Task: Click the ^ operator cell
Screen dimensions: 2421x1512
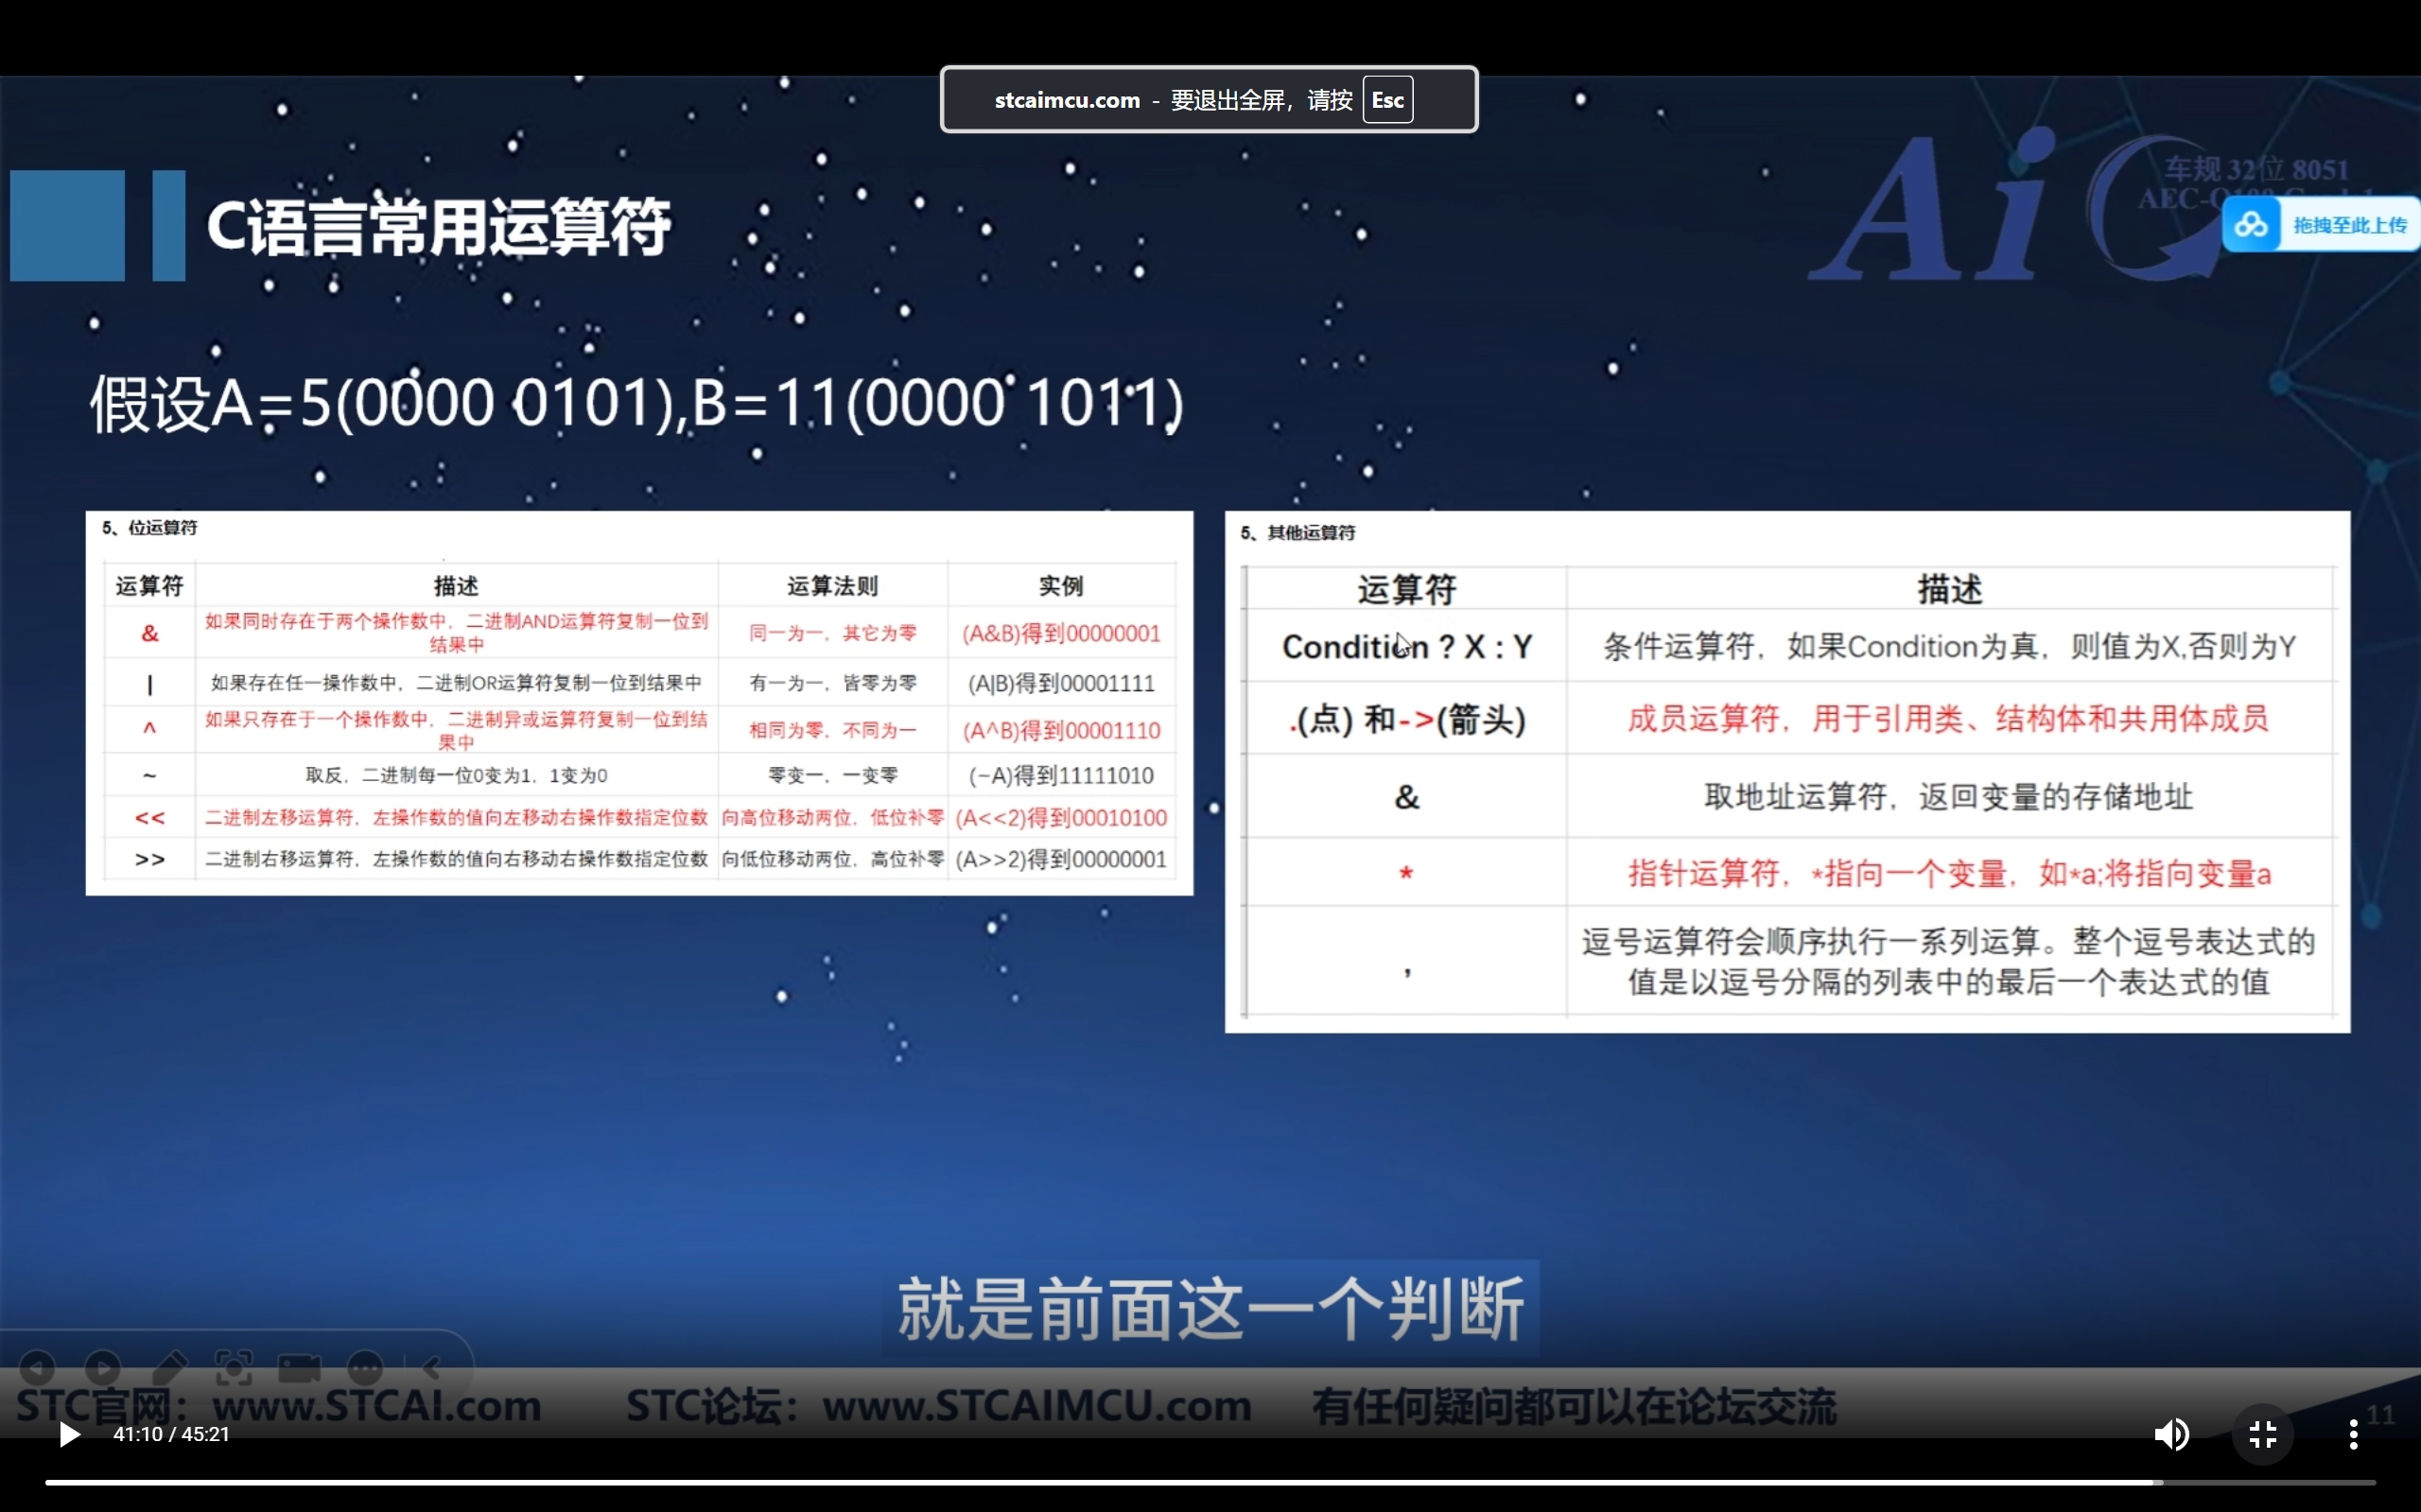Action: [x=150, y=728]
